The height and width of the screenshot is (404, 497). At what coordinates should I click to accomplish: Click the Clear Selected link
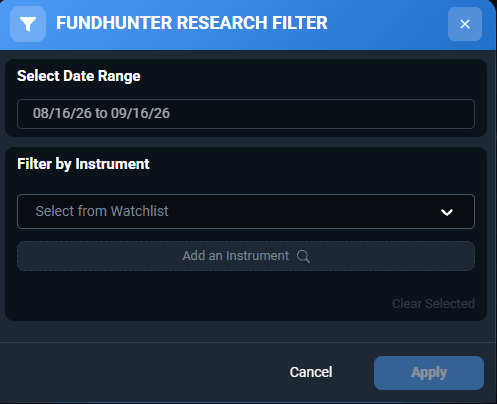433,304
